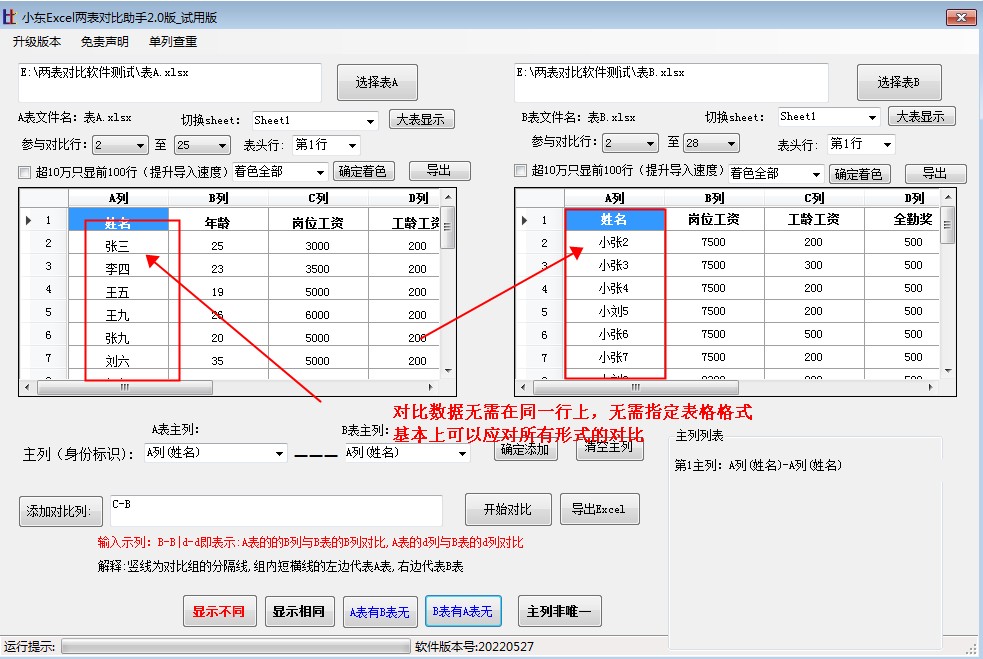
Task: Open the 单列查重 menu
Action: pyautogui.click(x=173, y=42)
